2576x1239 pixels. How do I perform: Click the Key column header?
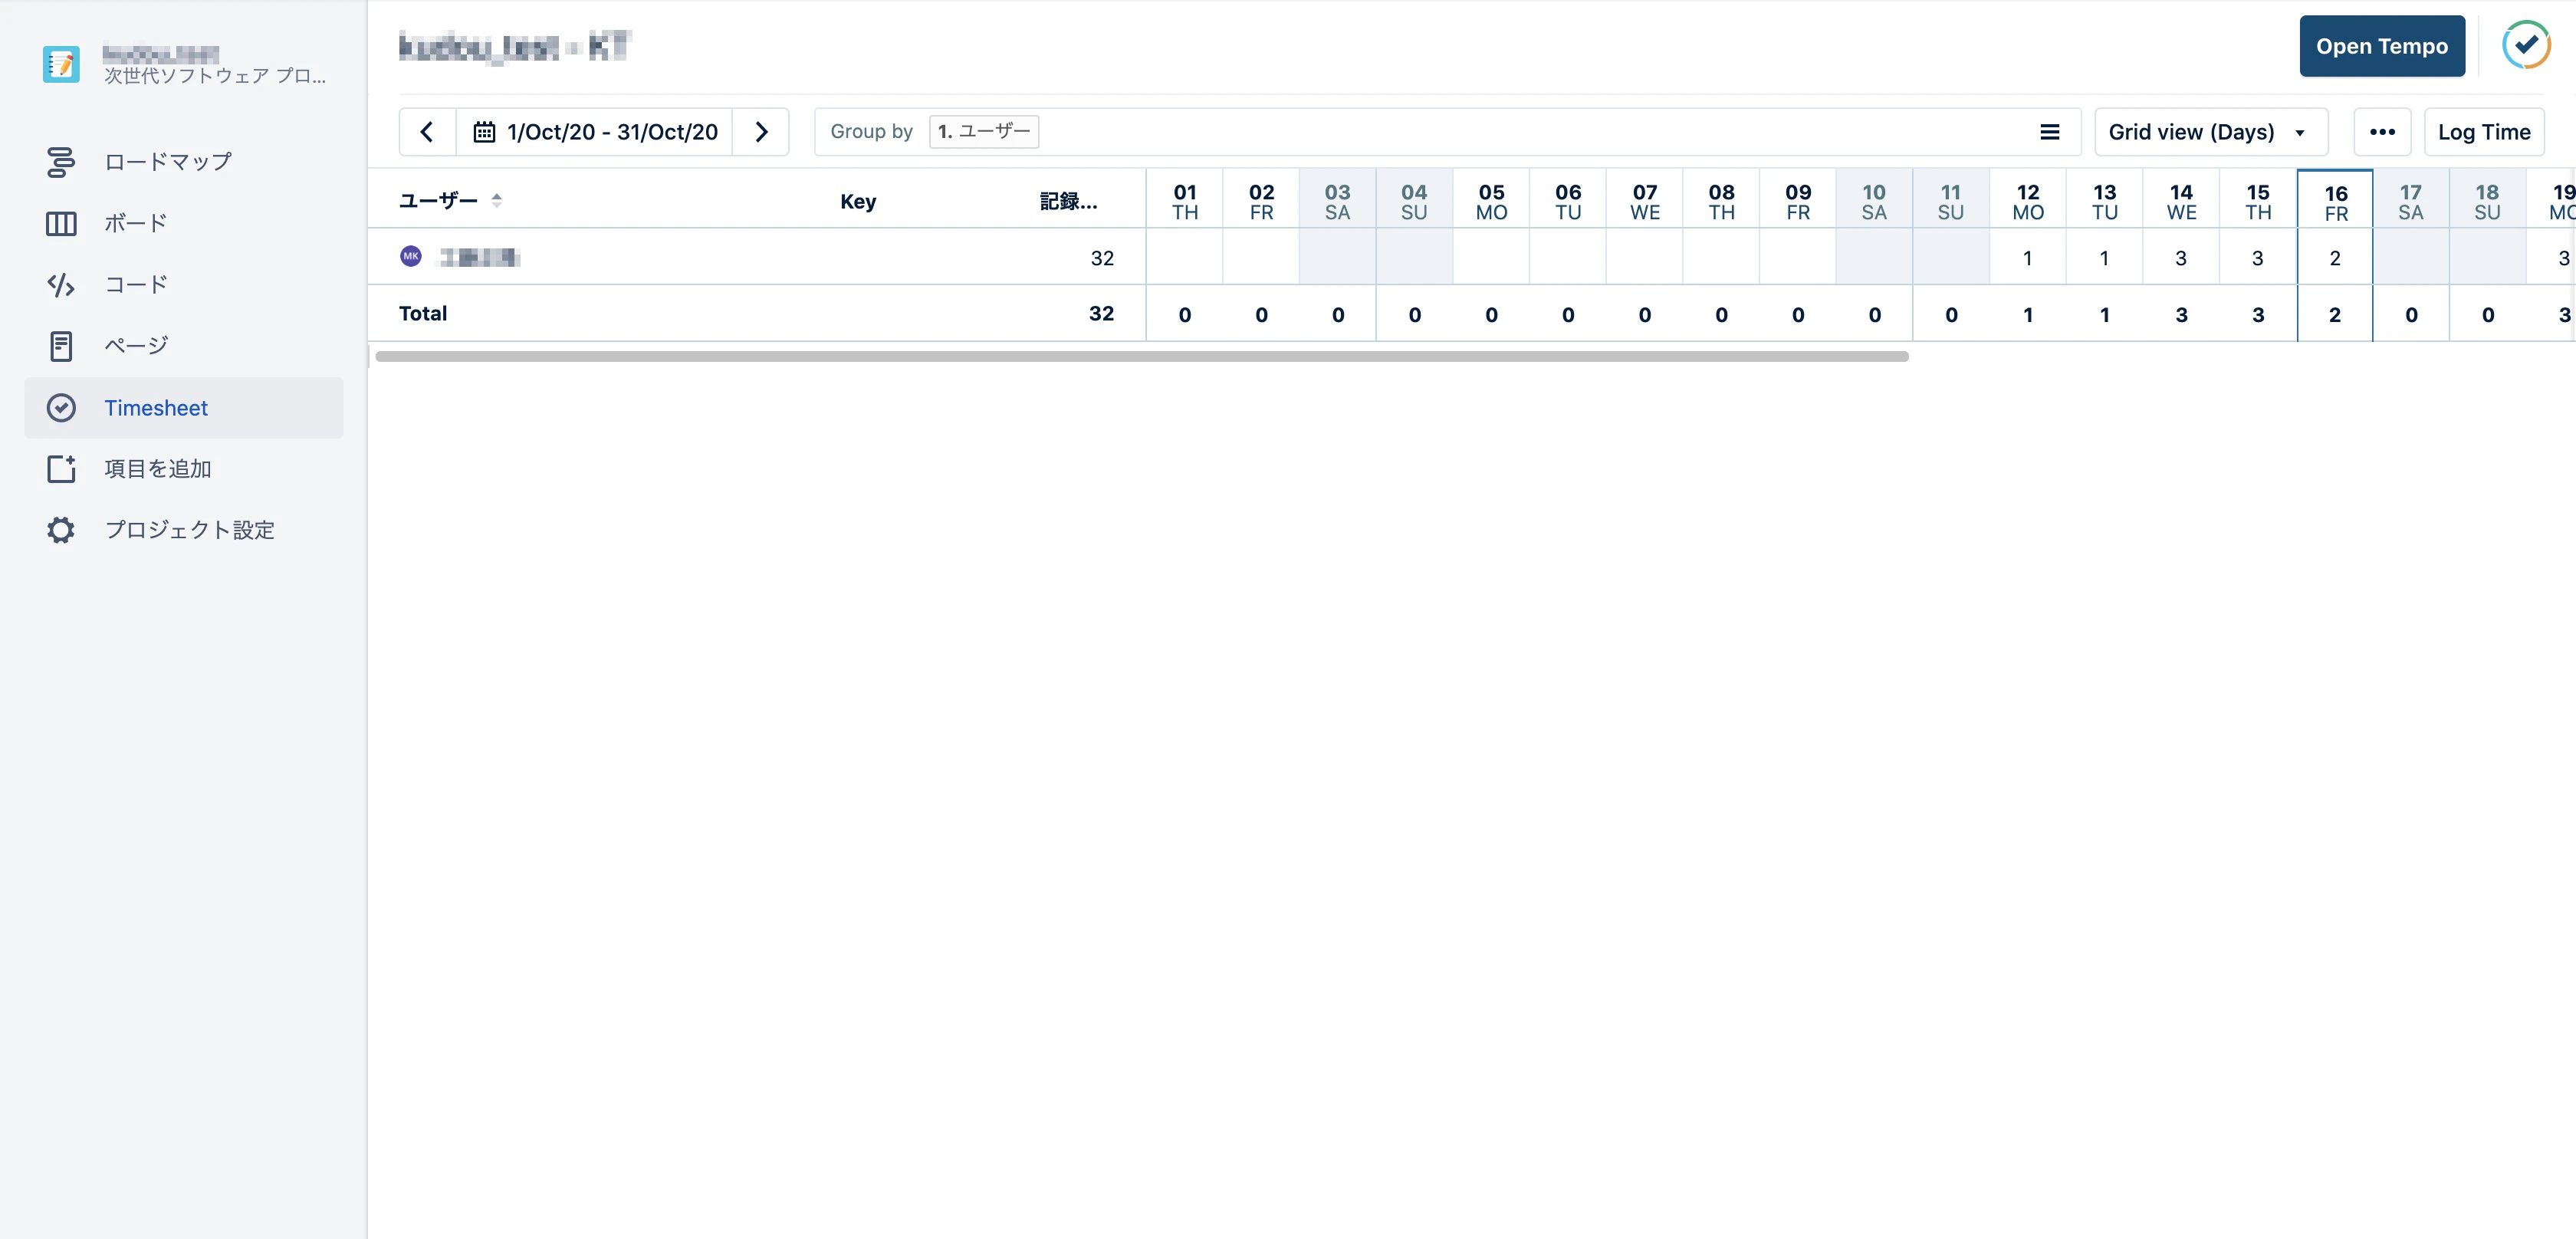tap(858, 201)
